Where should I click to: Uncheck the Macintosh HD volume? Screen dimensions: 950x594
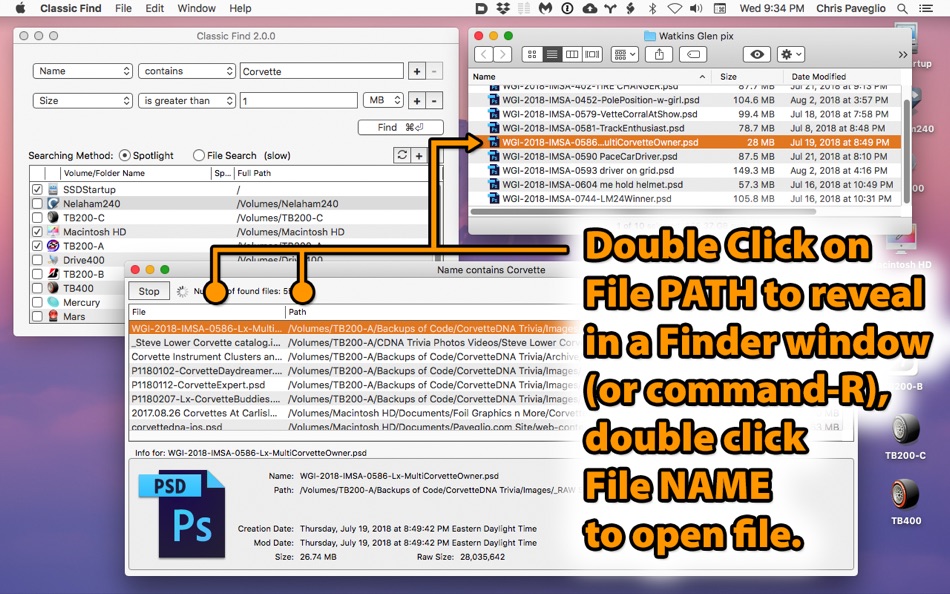point(37,232)
